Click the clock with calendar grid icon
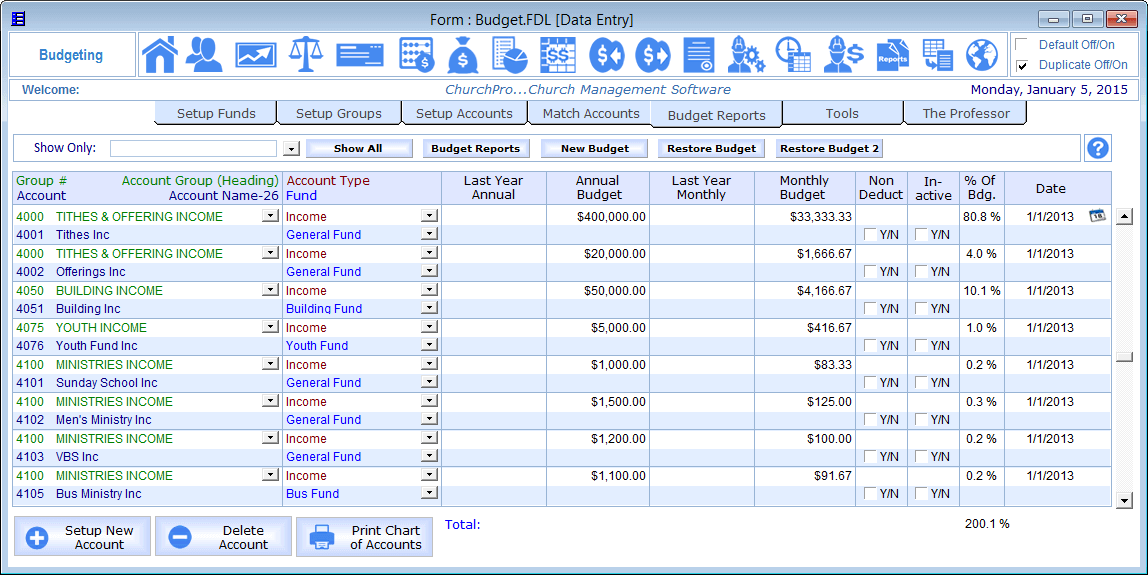Viewport: 1148px width, 575px height. click(x=793, y=55)
